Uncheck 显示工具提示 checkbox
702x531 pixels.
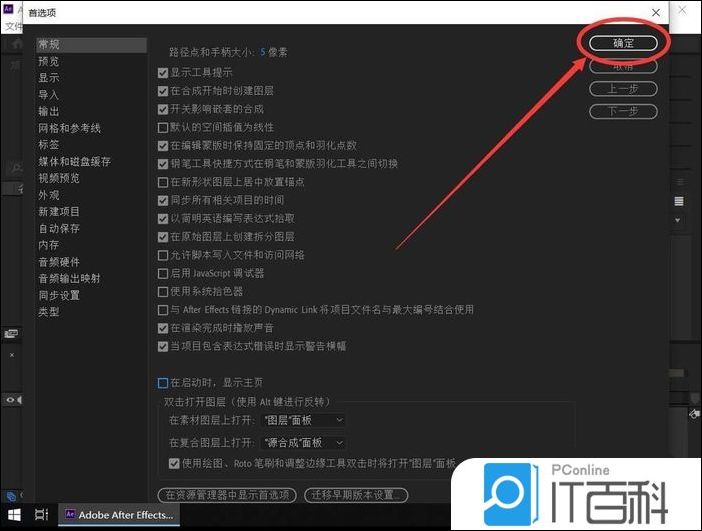pos(163,73)
